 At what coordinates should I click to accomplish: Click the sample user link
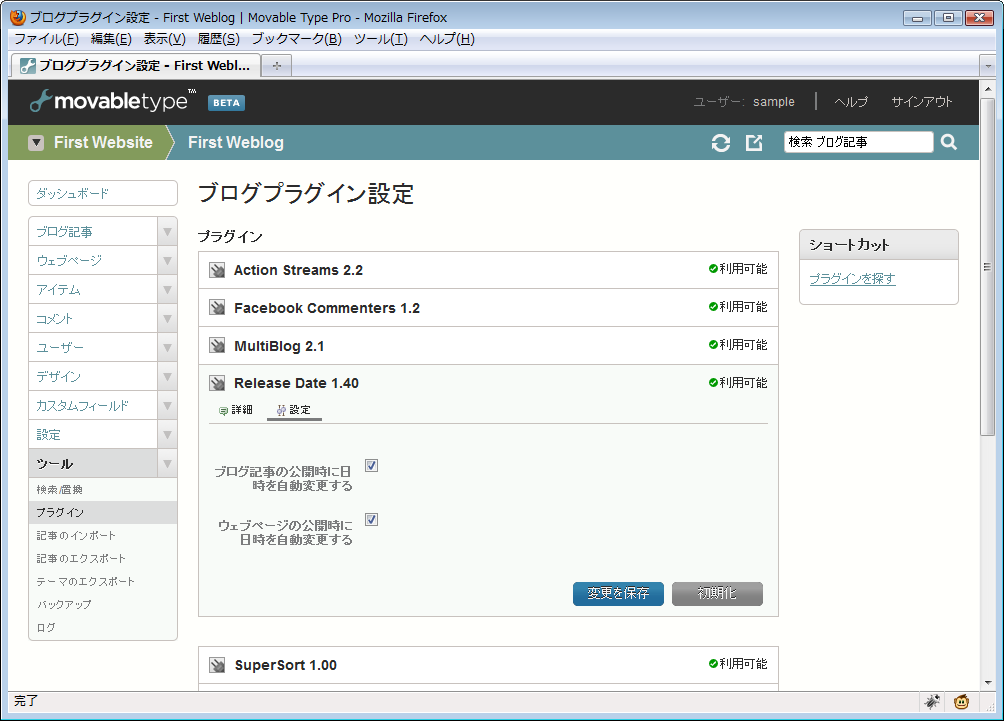click(x=773, y=102)
